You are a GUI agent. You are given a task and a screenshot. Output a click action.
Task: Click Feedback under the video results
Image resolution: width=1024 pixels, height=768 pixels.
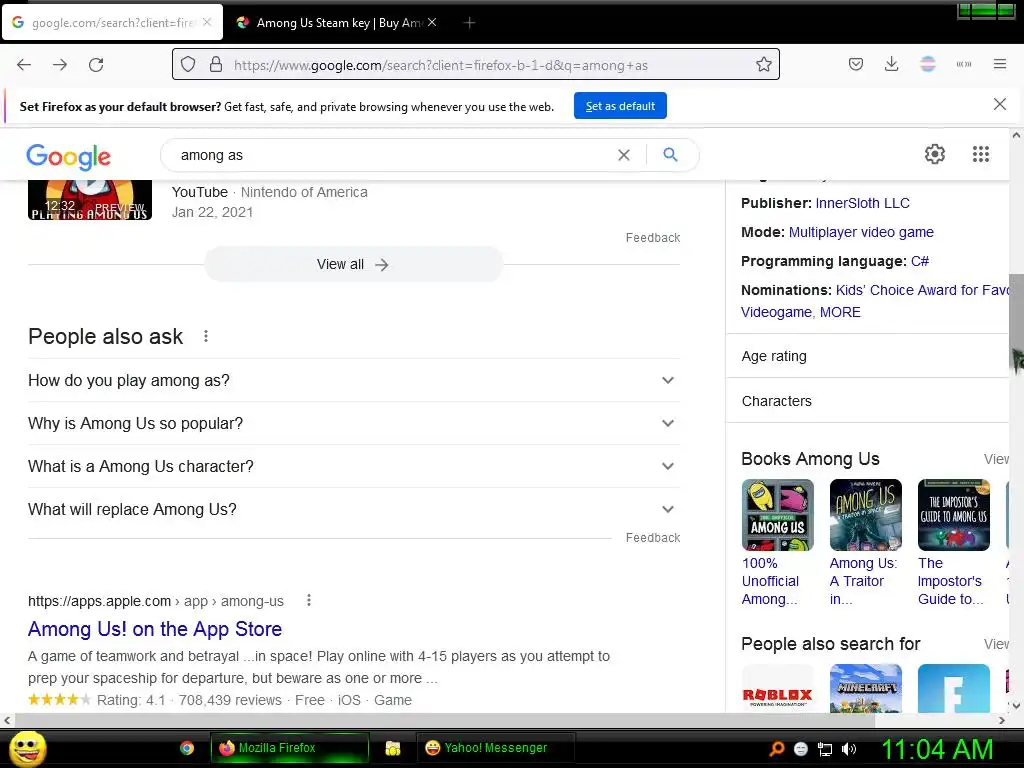tap(652, 238)
